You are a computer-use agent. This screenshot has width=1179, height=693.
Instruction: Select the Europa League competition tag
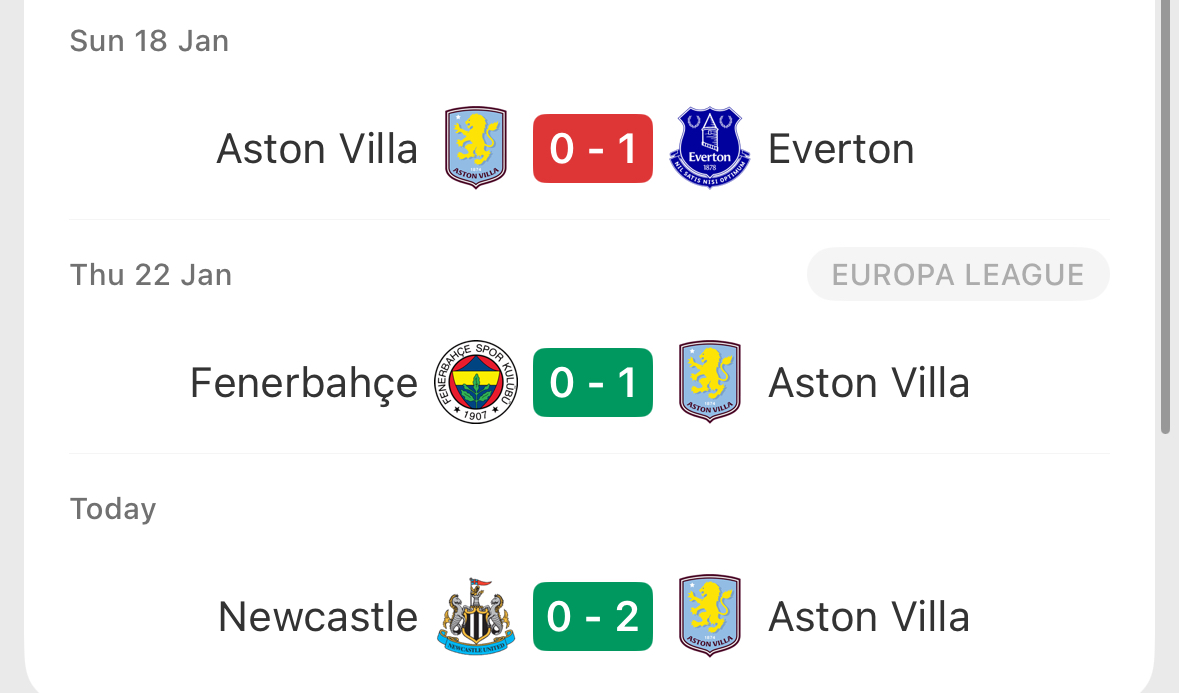tap(958, 275)
